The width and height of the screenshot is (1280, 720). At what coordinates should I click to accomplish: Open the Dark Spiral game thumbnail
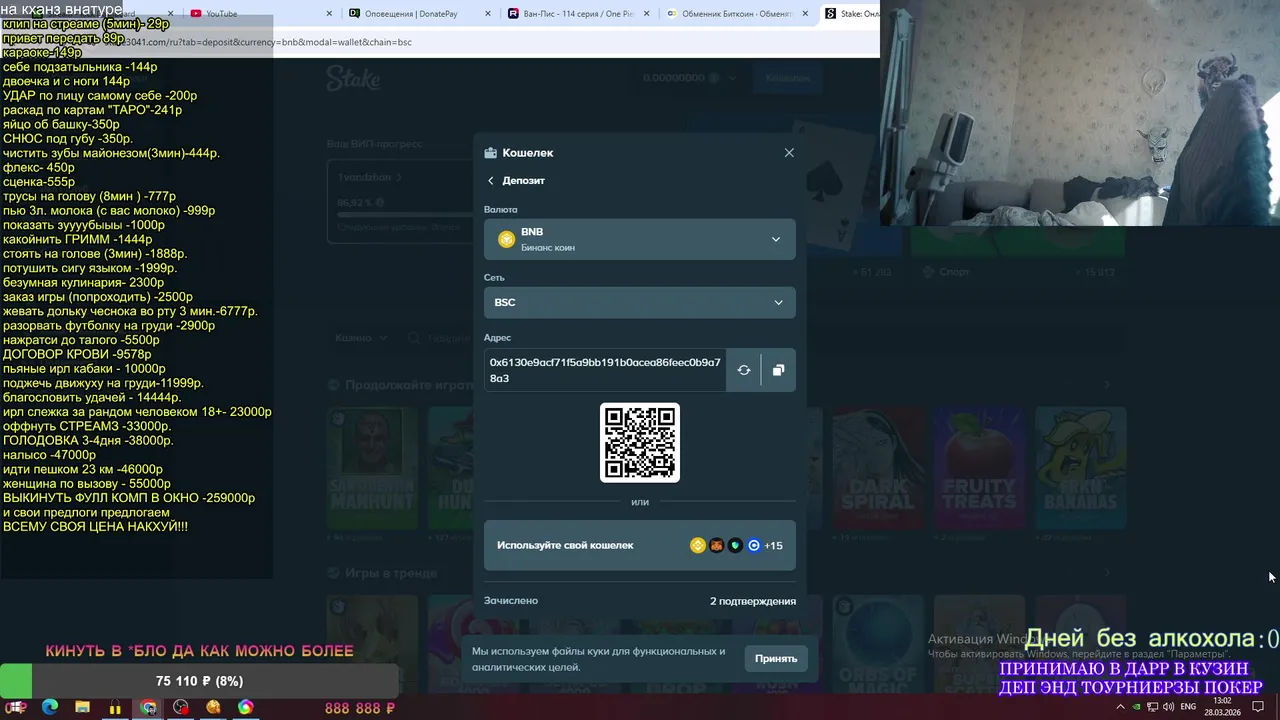coord(878,470)
